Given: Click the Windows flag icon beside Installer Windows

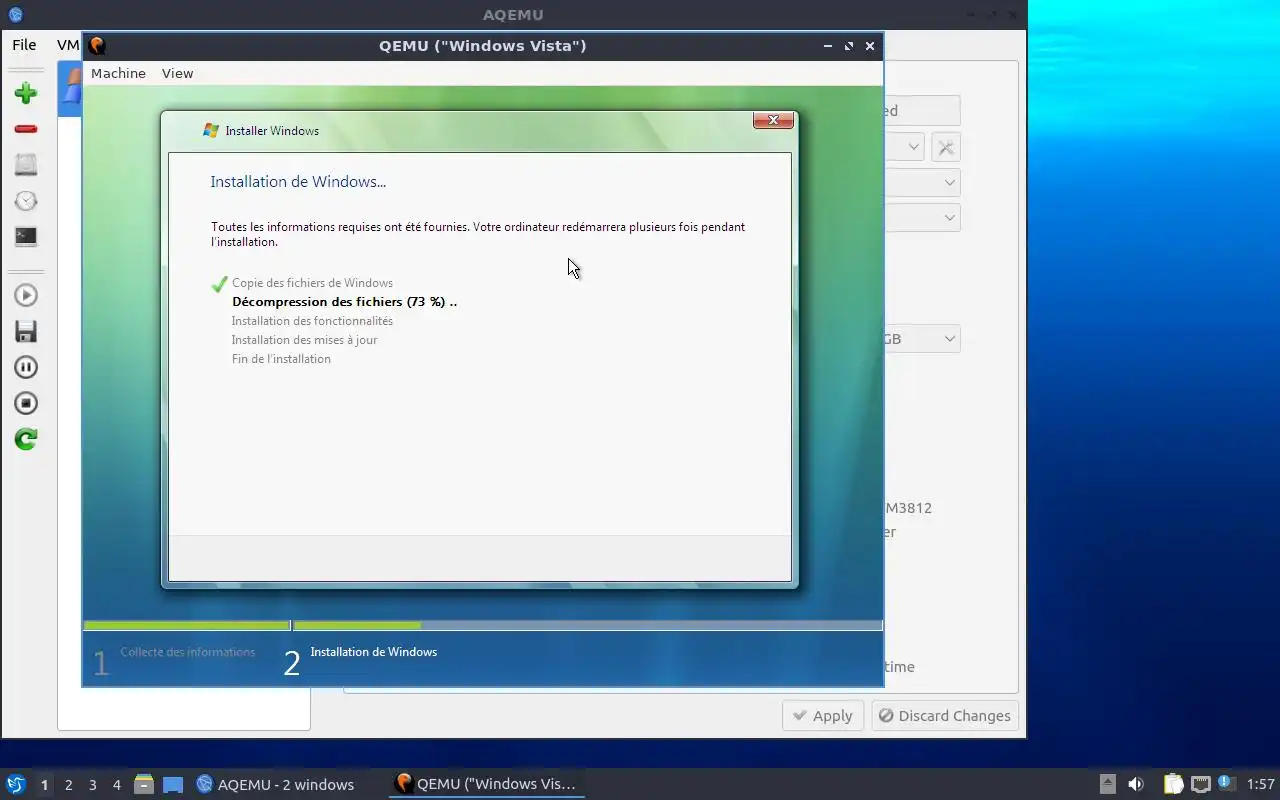Looking at the screenshot, I should pyautogui.click(x=211, y=130).
